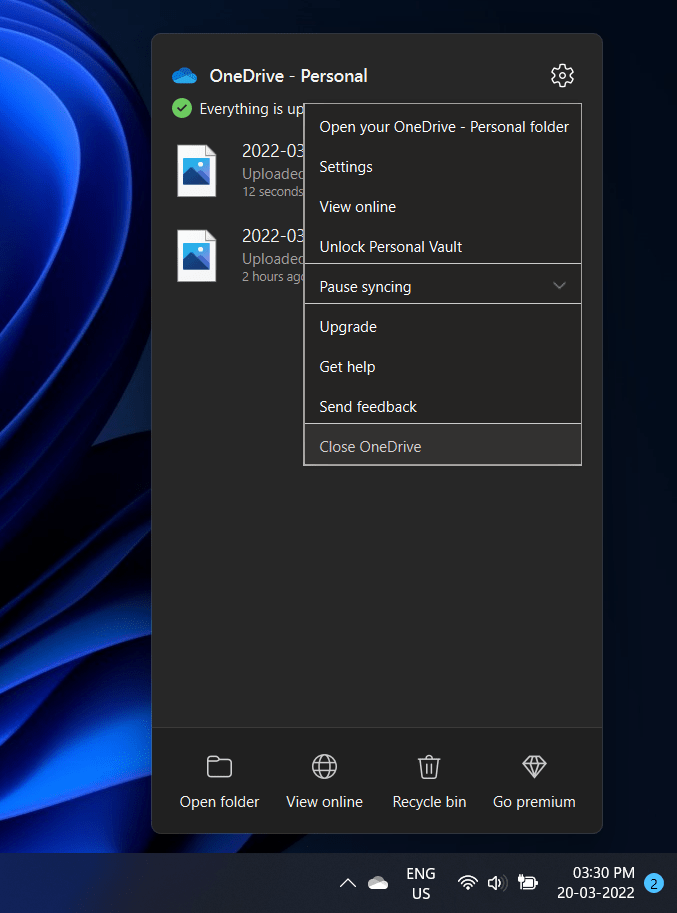677x913 pixels.
Task: Select Upgrade in the menu
Action: click(443, 327)
